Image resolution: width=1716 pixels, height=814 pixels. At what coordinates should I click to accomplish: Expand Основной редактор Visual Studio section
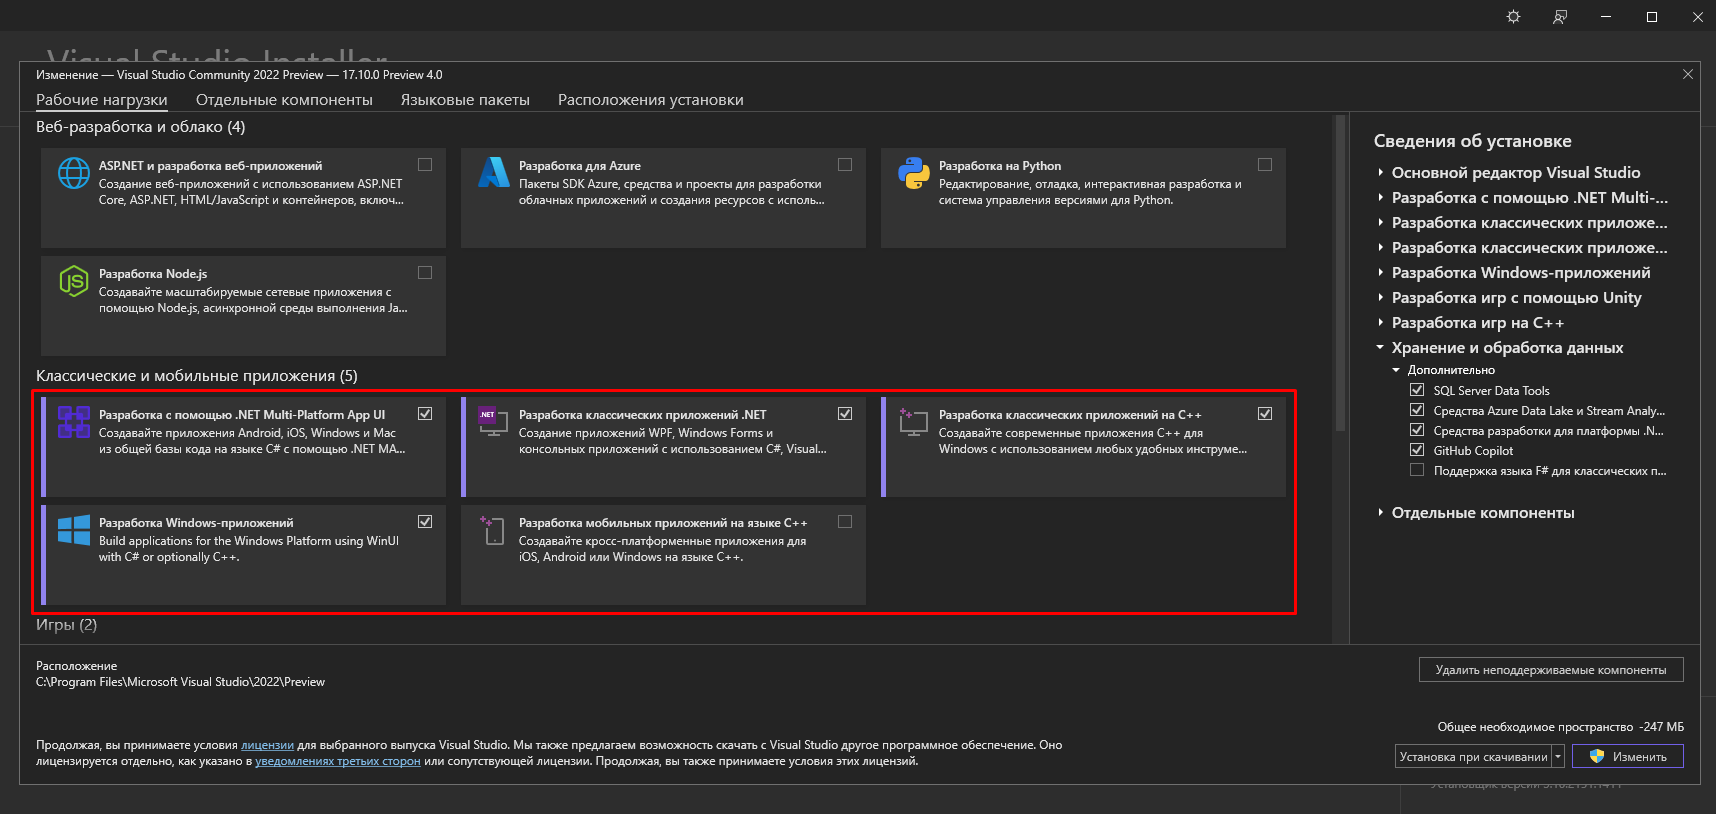coord(1381,172)
